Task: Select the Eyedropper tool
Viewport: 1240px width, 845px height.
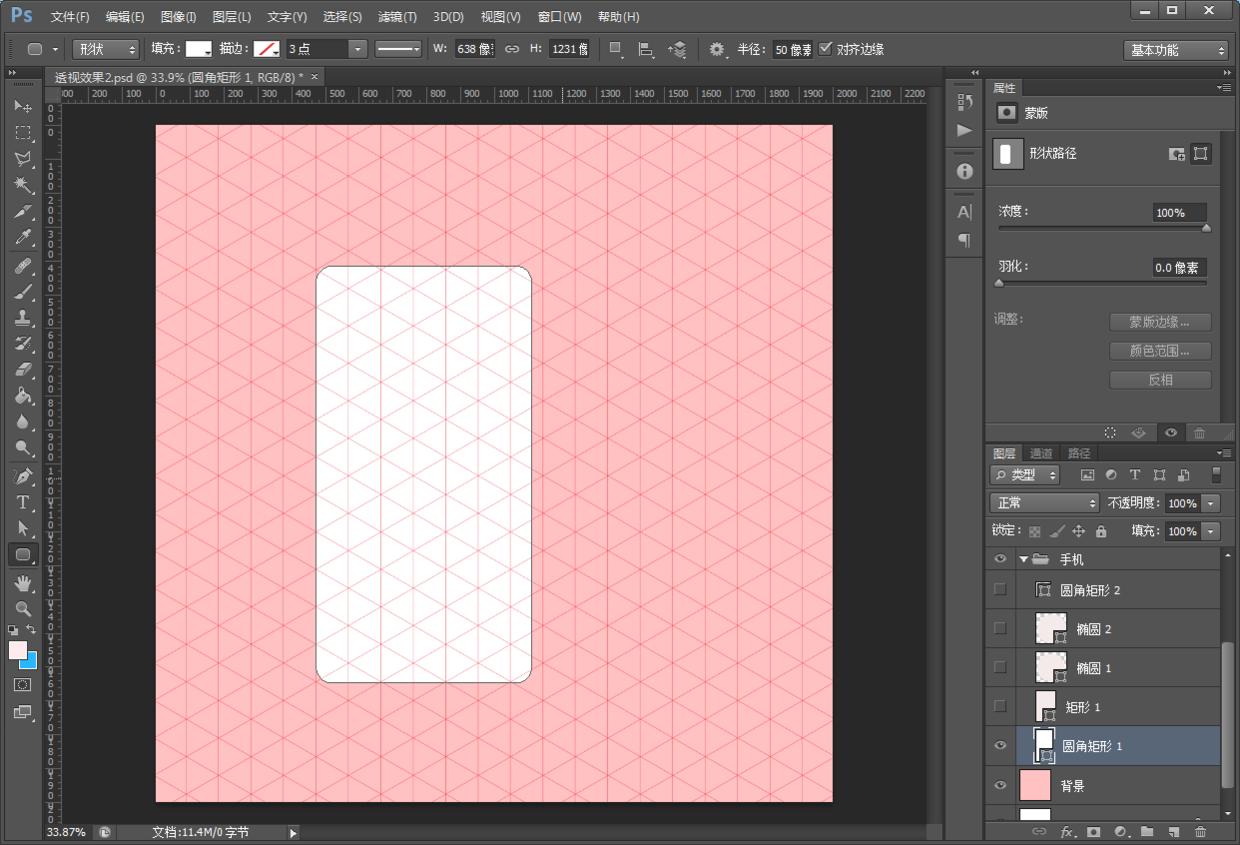Action: 23,238
